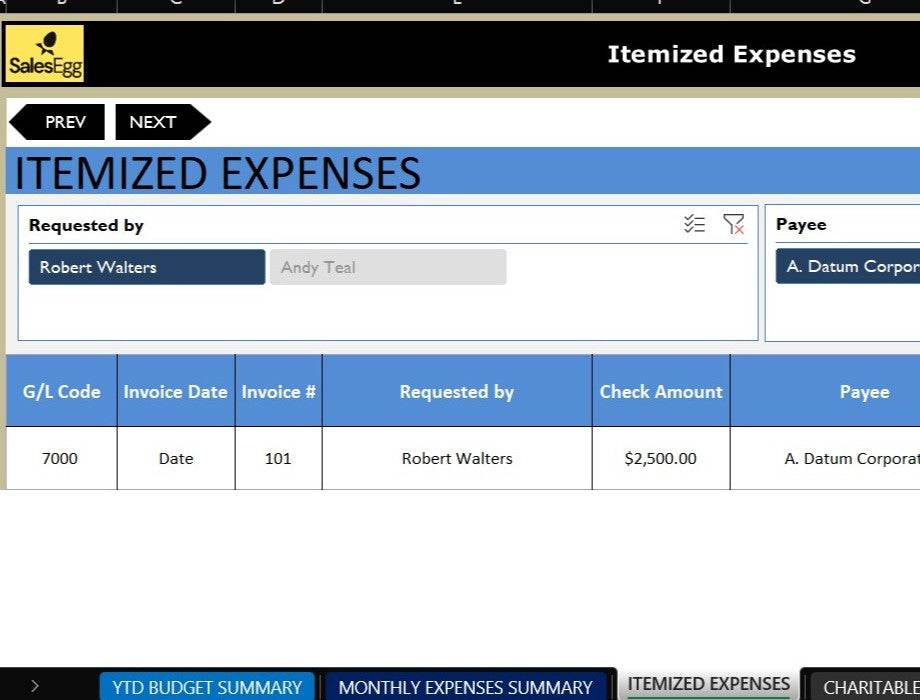
Task: Clear filter on Requested by slicer
Action: 734,224
